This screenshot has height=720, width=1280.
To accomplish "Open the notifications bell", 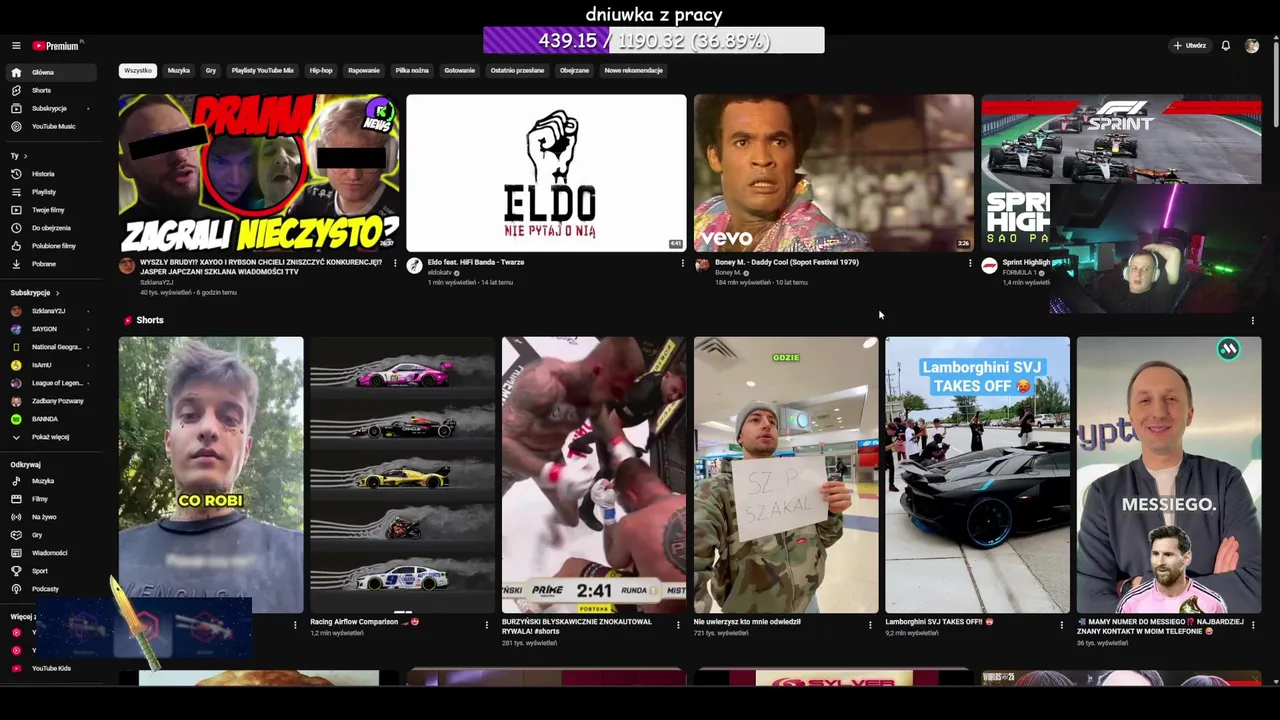I will pyautogui.click(x=1225, y=46).
